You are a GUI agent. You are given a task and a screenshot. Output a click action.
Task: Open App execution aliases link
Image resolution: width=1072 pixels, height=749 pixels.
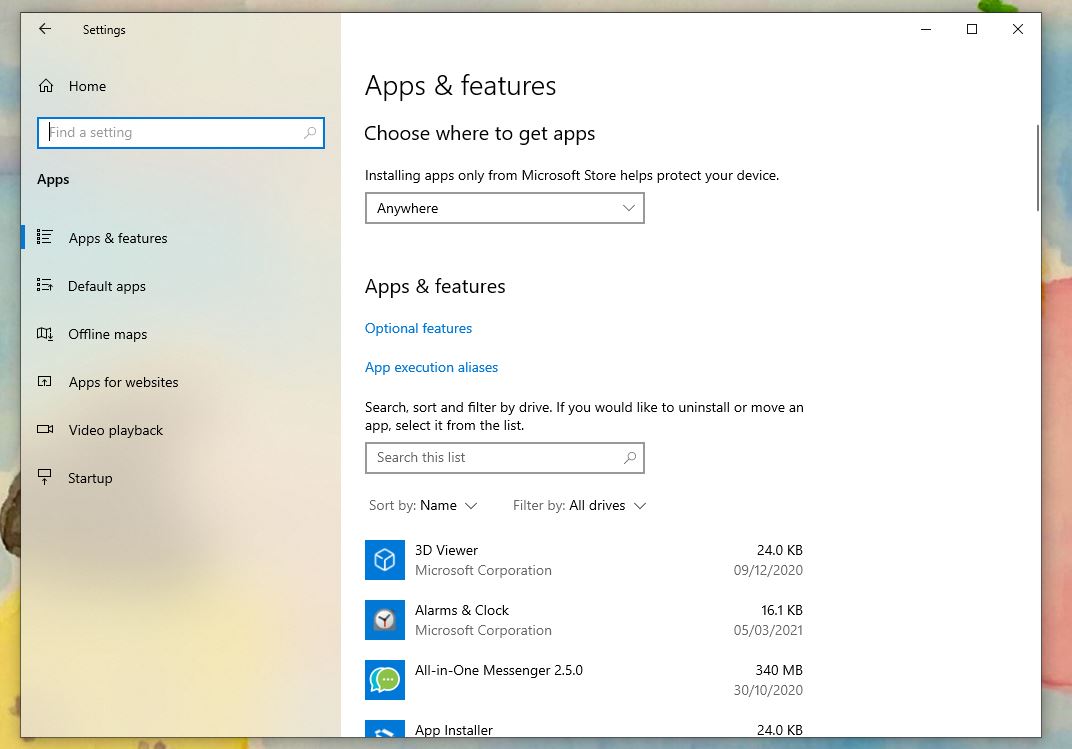coord(431,367)
